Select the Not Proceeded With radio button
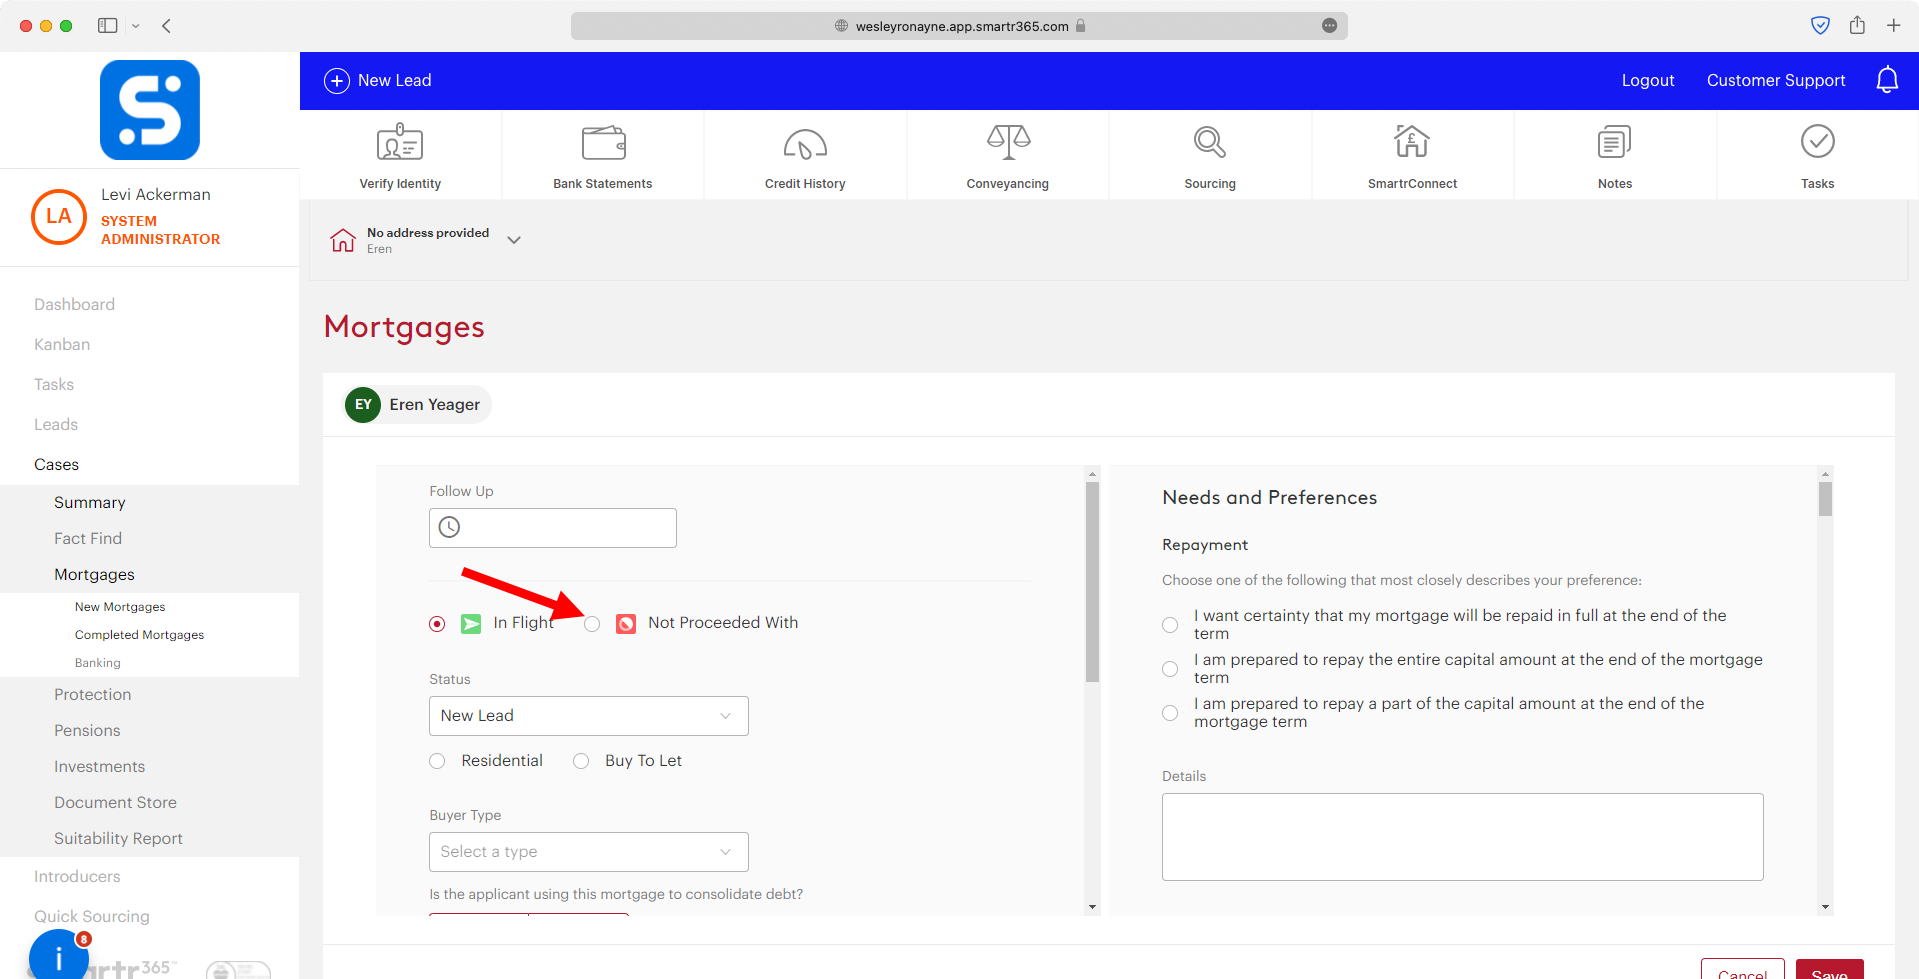Screen dimensions: 1919x979 592,624
